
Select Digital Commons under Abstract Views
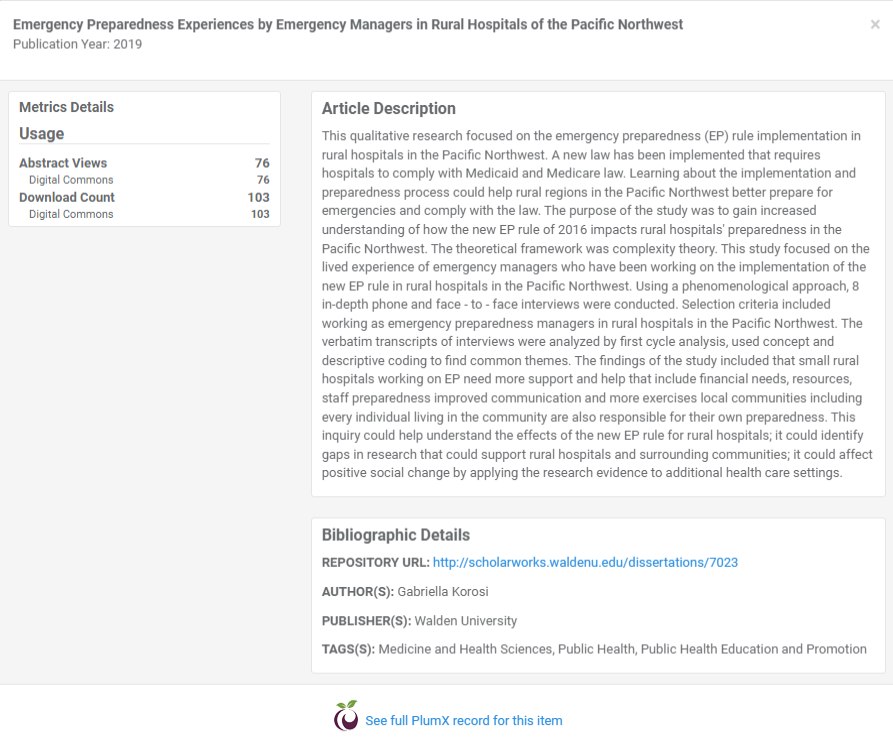point(71,180)
